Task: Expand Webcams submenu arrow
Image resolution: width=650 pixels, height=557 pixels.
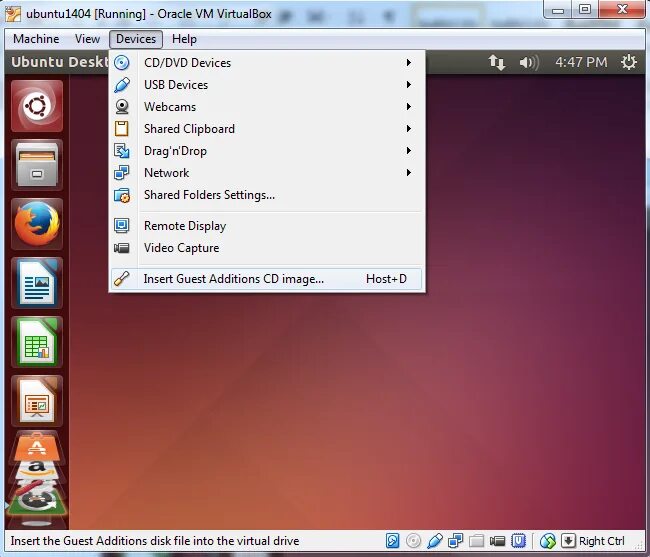Action: (x=409, y=107)
